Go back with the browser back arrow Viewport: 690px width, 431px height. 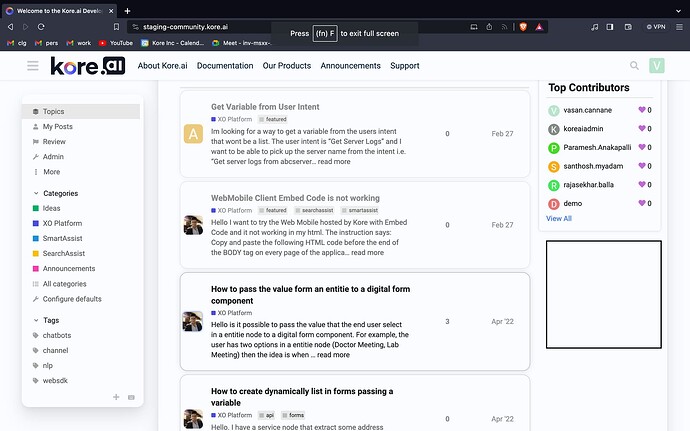pyautogui.click(x=11, y=27)
